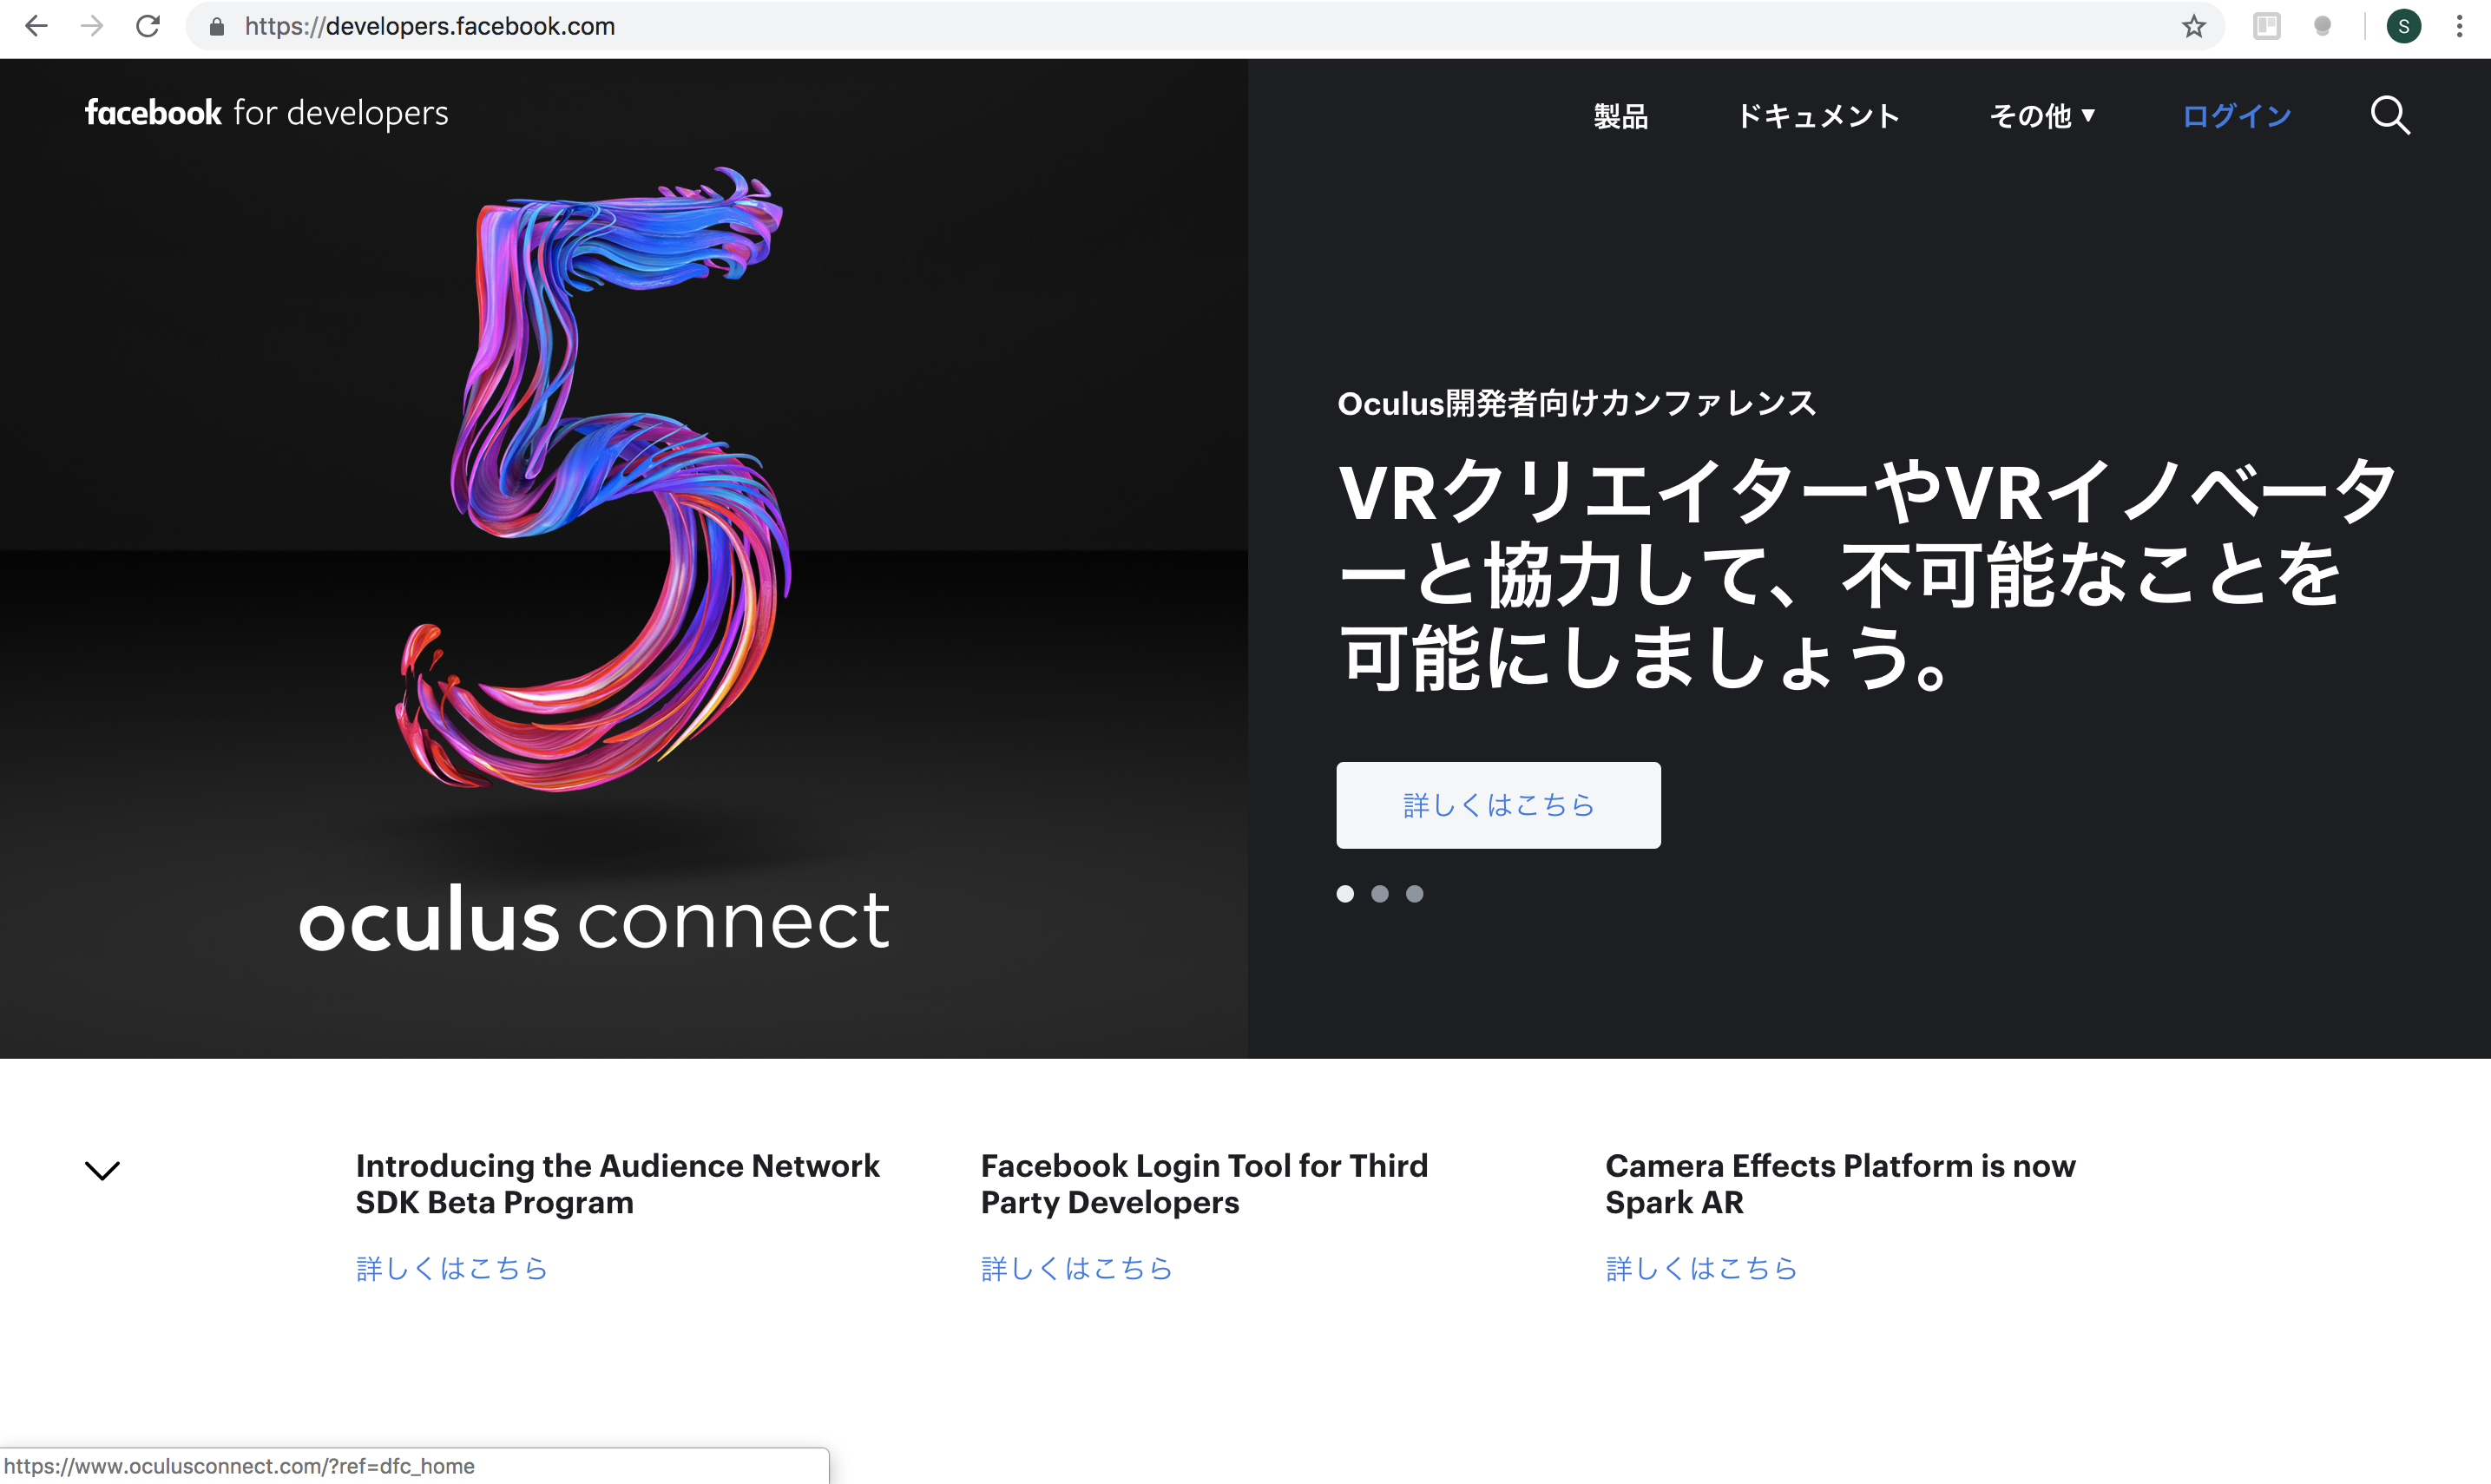This screenshot has height=1484, width=2491.
Task: Reload the page with the refresh icon
Action: click(148, 26)
